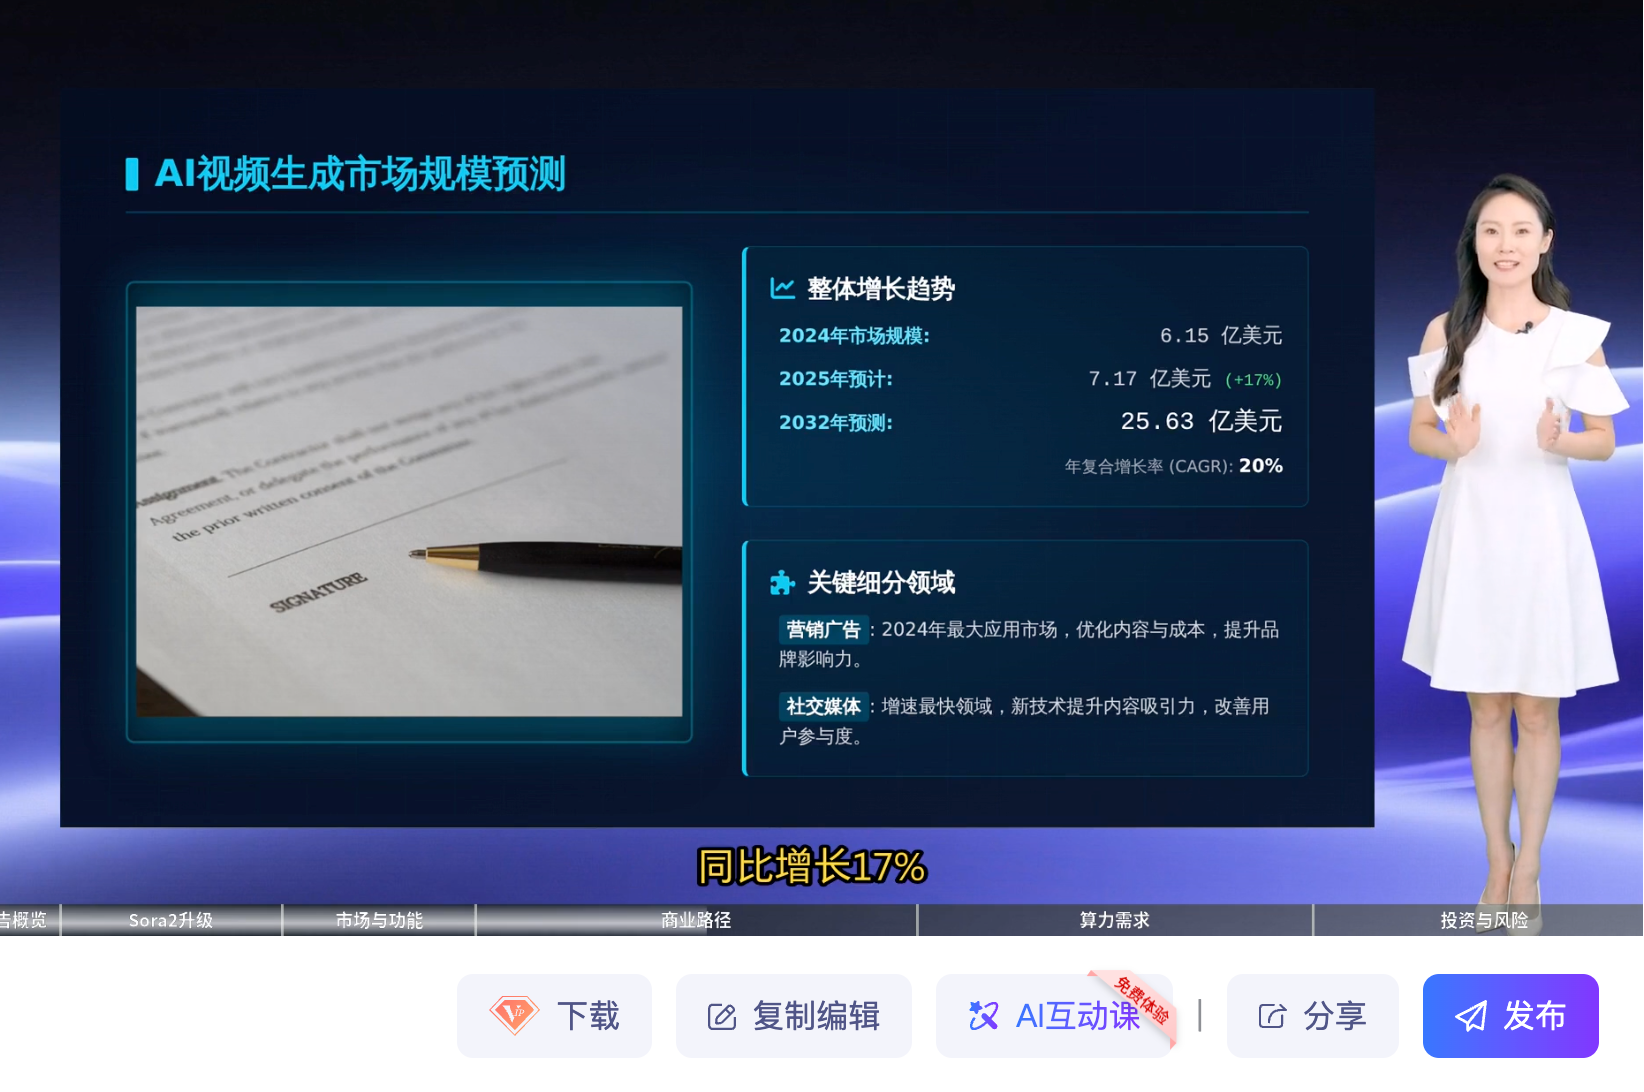1644x1092 pixels.
Task: Click the paper plane icon on 发布
Action: click(x=1470, y=1016)
